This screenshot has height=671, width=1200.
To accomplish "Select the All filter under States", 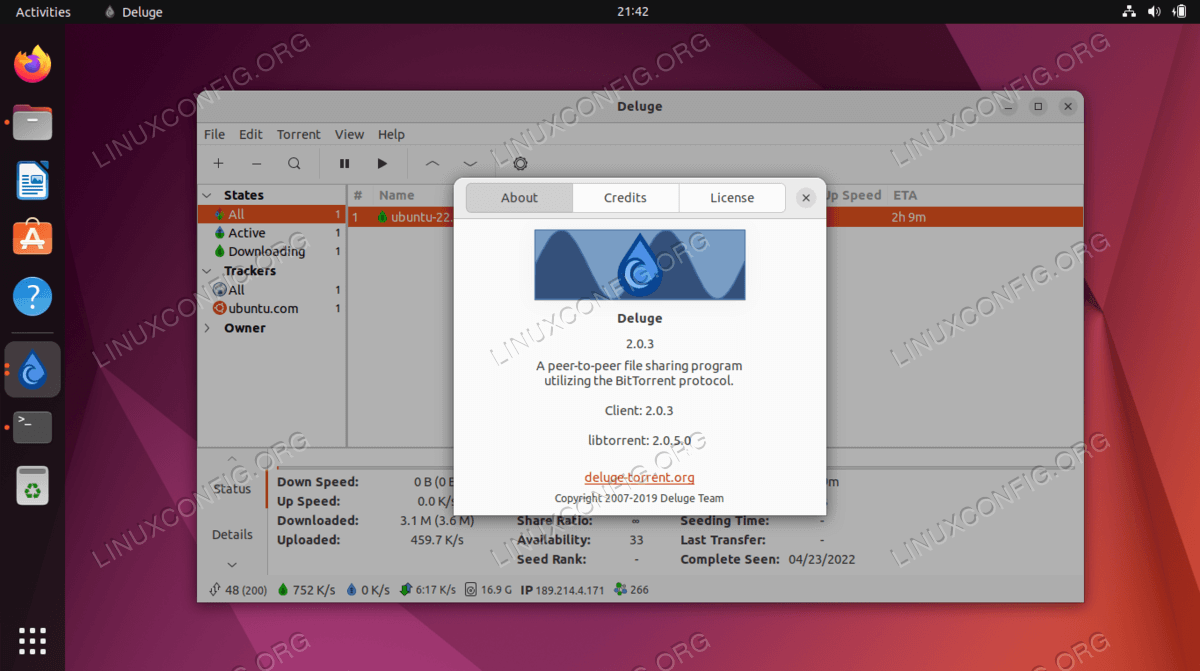I will coord(271,214).
